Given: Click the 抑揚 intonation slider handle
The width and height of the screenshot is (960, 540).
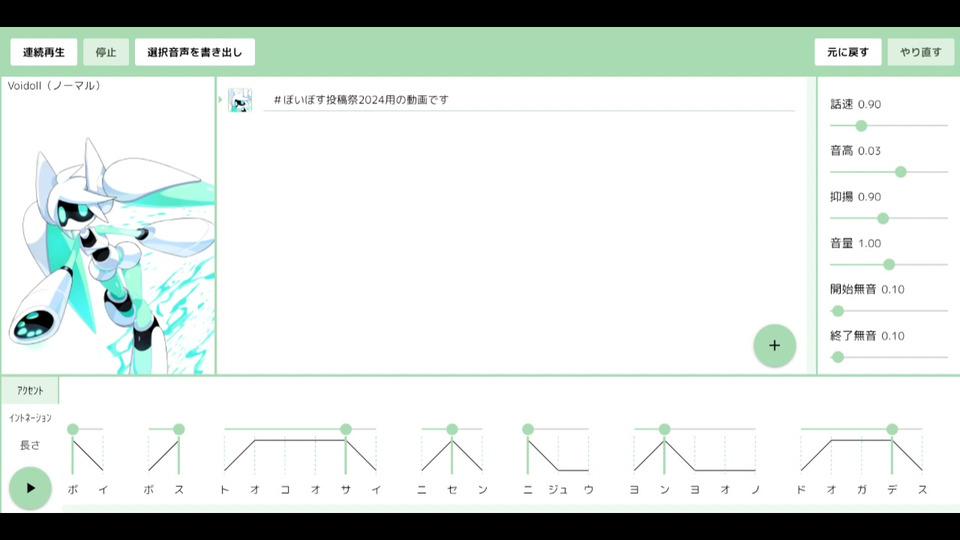Looking at the screenshot, I should [x=883, y=218].
